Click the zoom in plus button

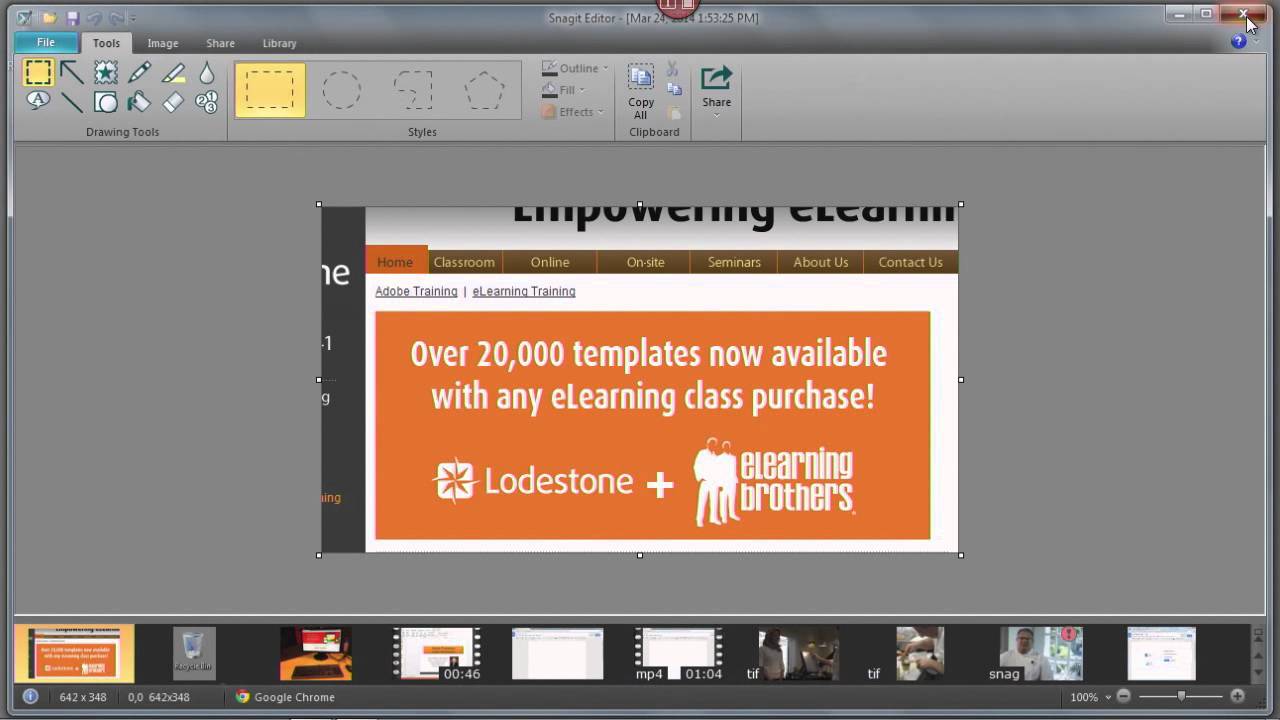(x=1237, y=696)
